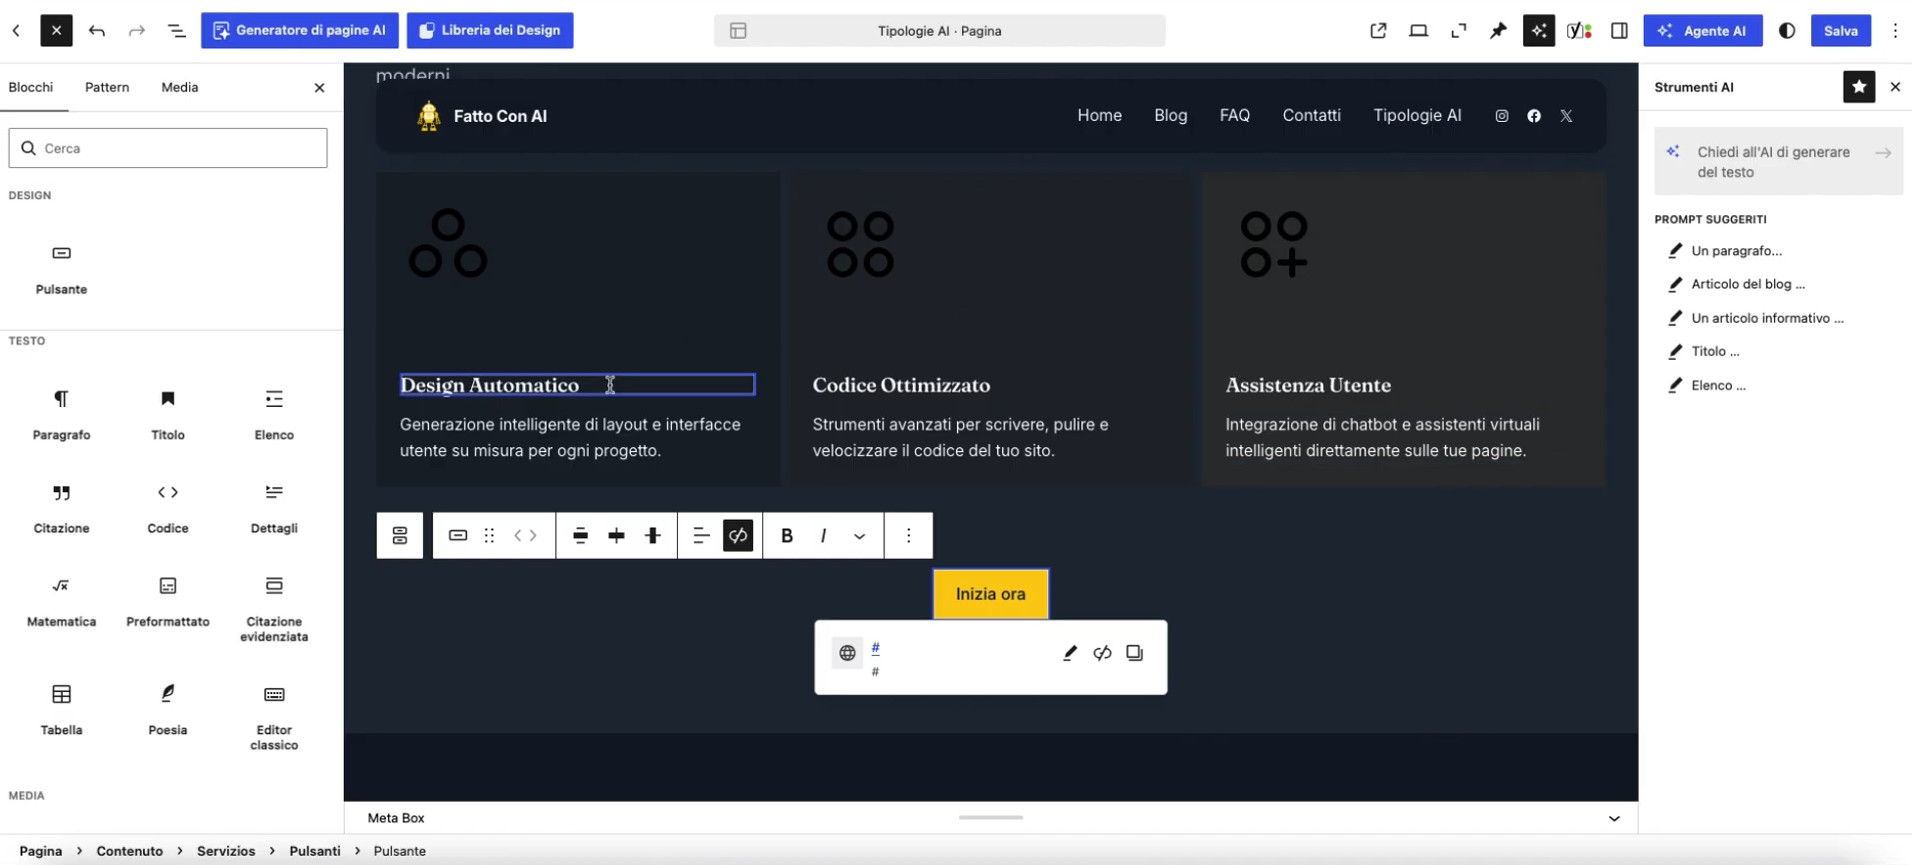Toggle bold in block toolbar

[787, 536]
